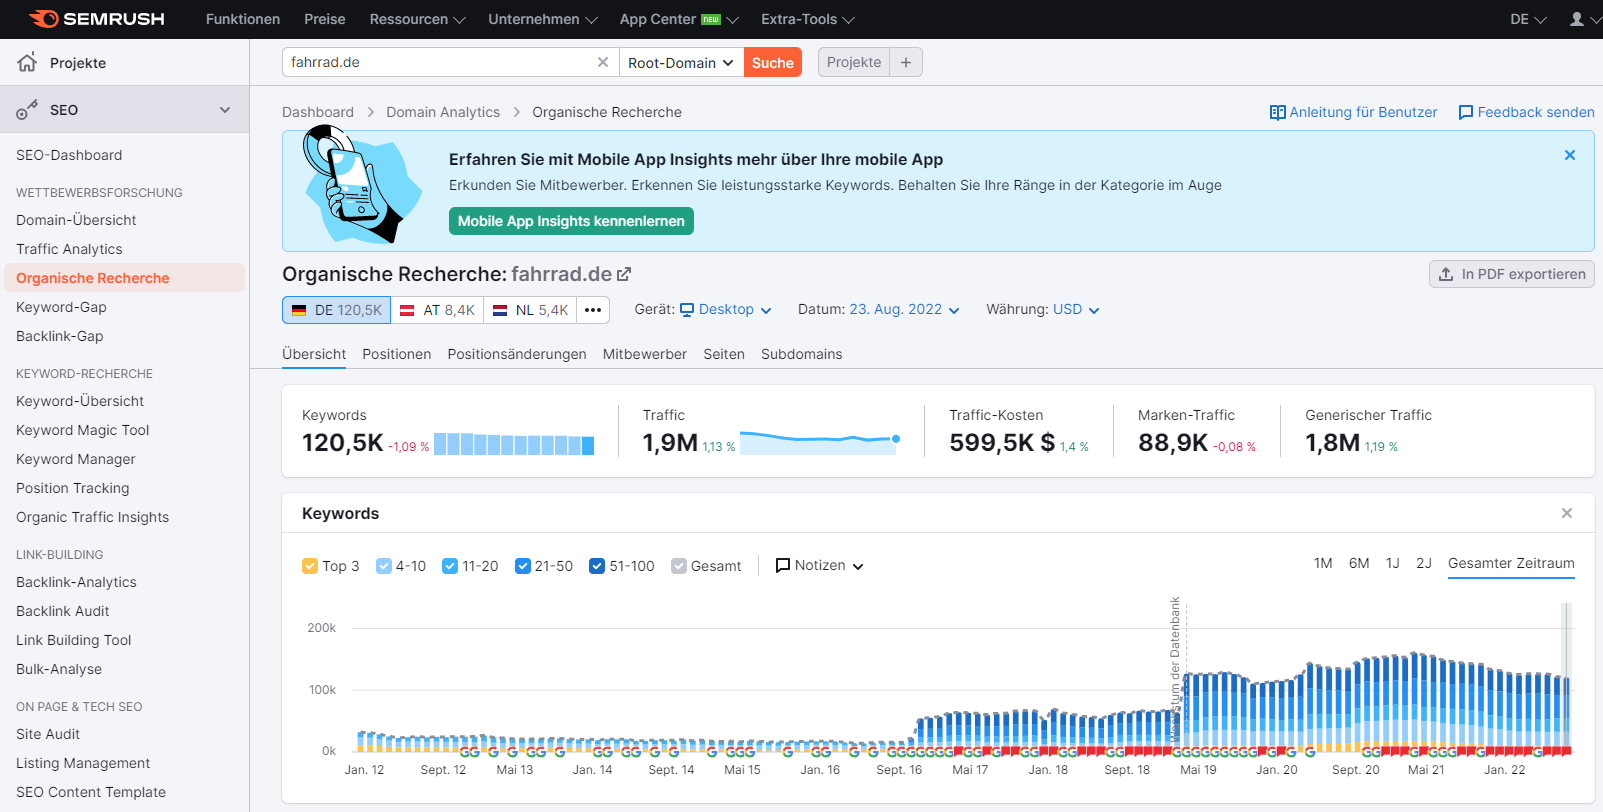Toggle the 11-20 positions checkbox

pos(450,566)
